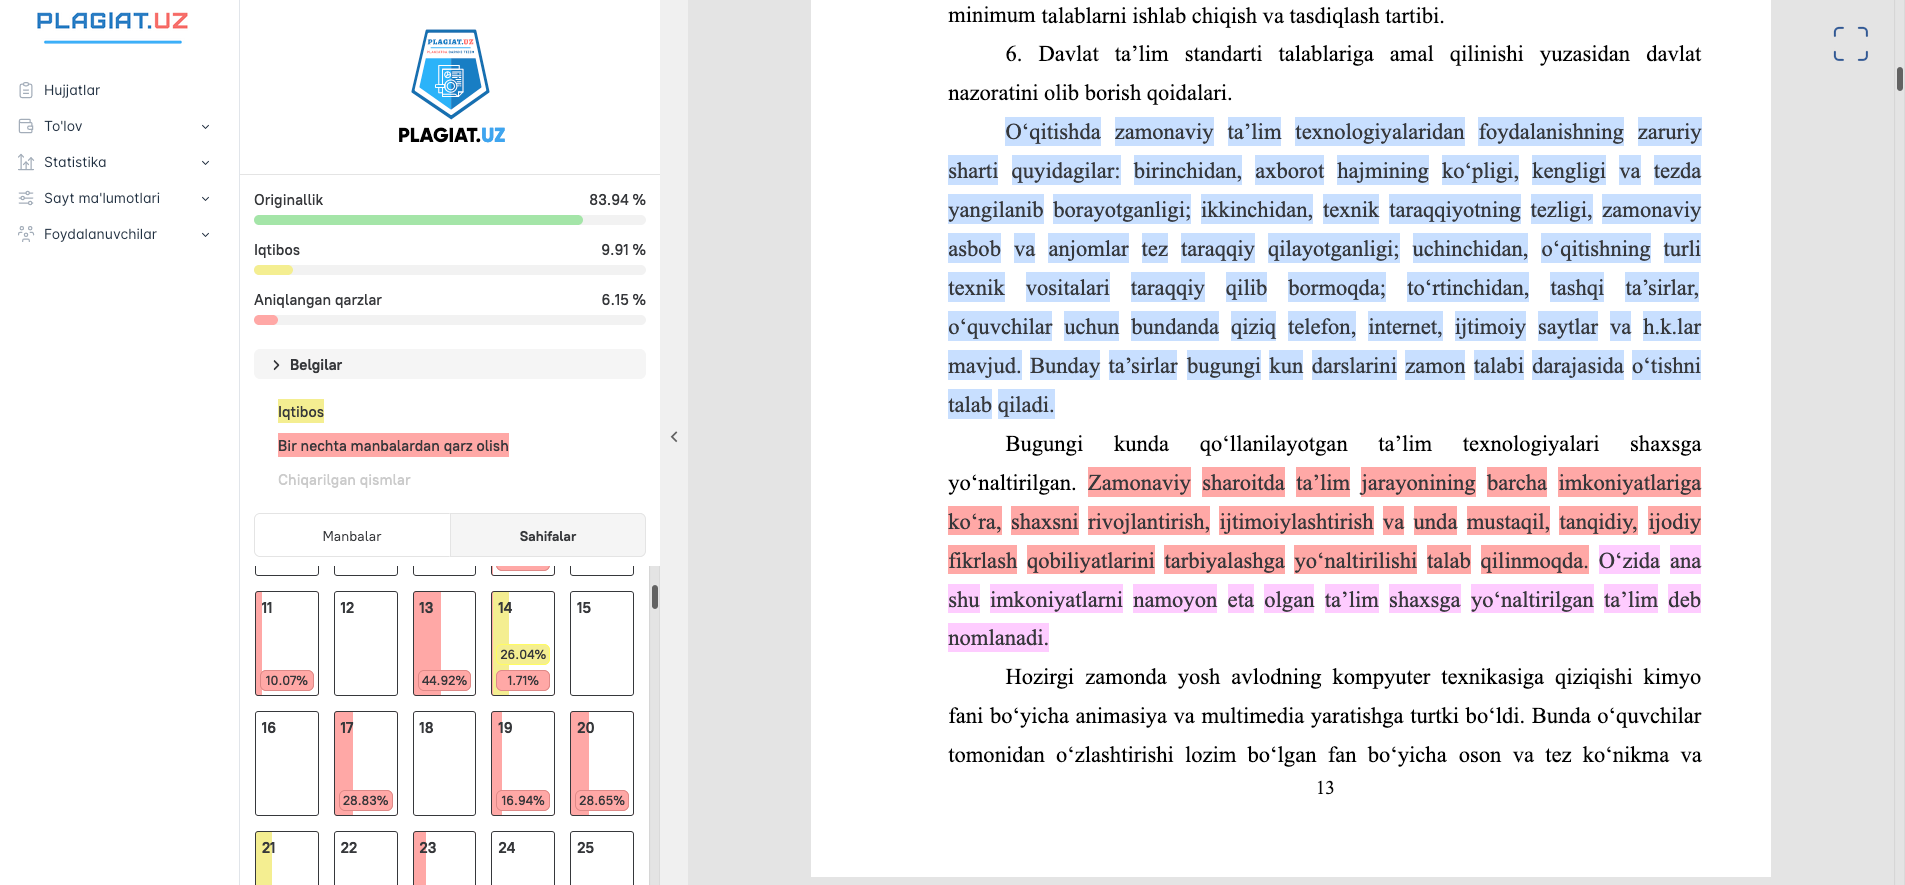
Task: Open page 14 thumbnail
Action: [523, 643]
